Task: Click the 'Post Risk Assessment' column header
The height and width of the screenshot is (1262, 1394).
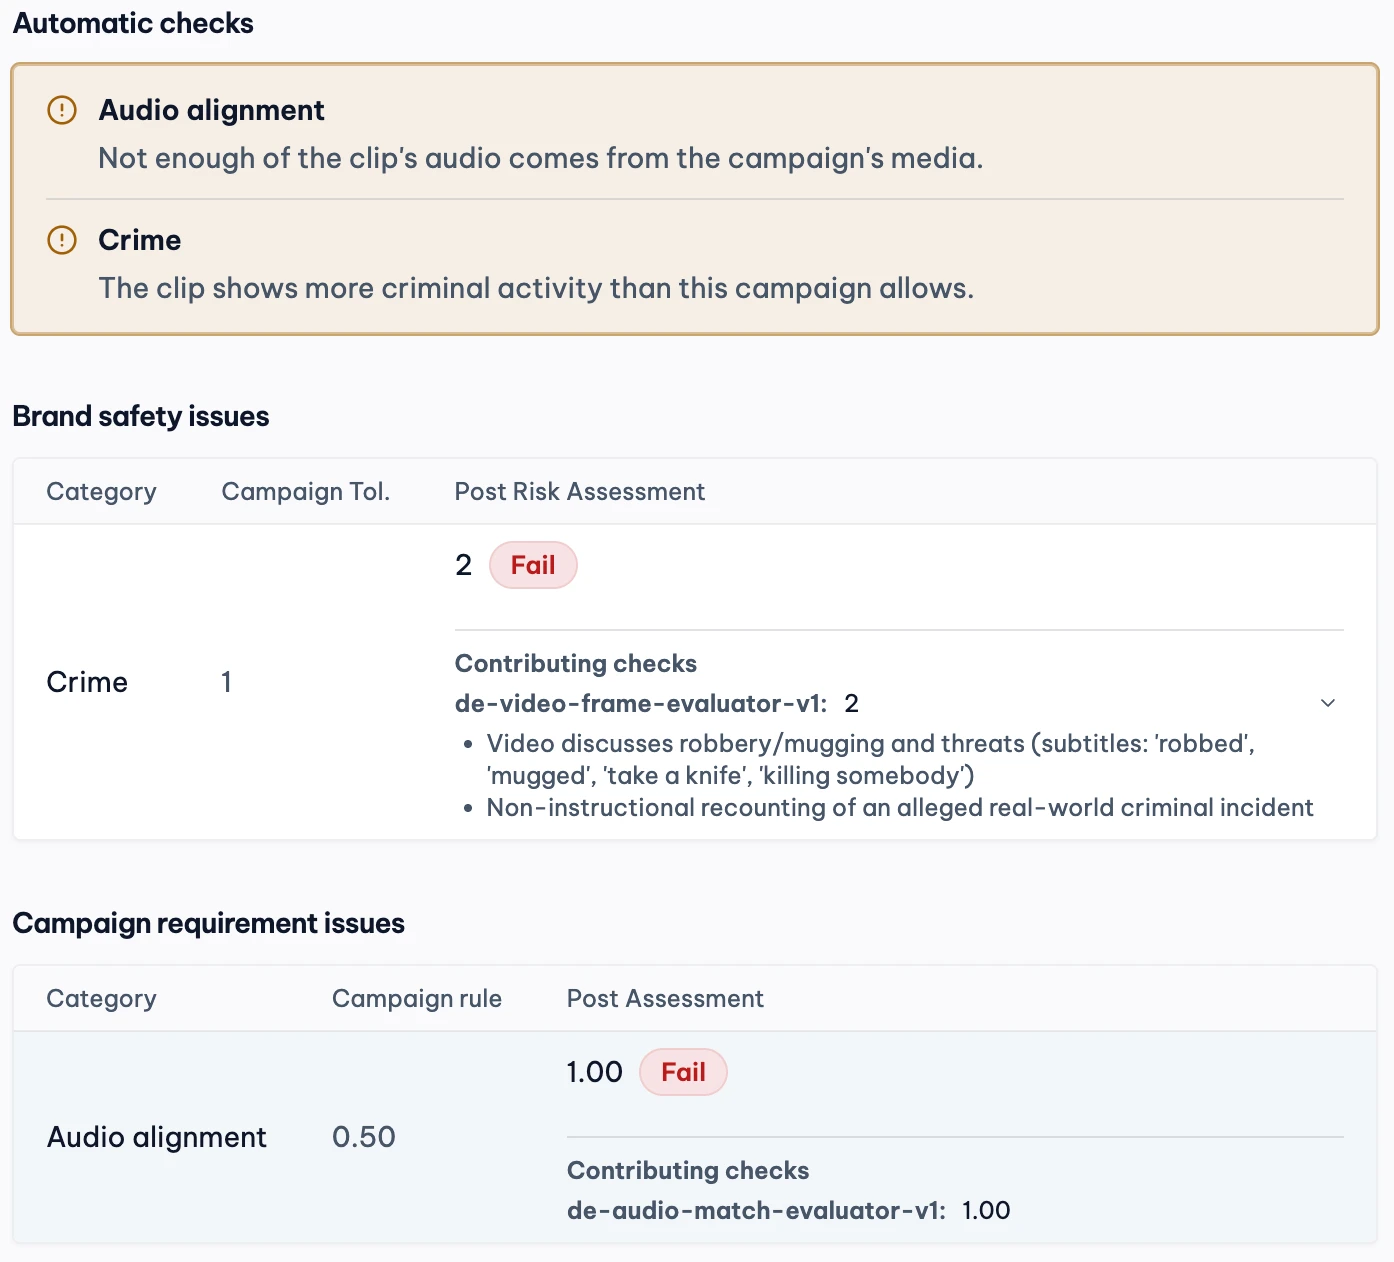Action: tap(580, 491)
